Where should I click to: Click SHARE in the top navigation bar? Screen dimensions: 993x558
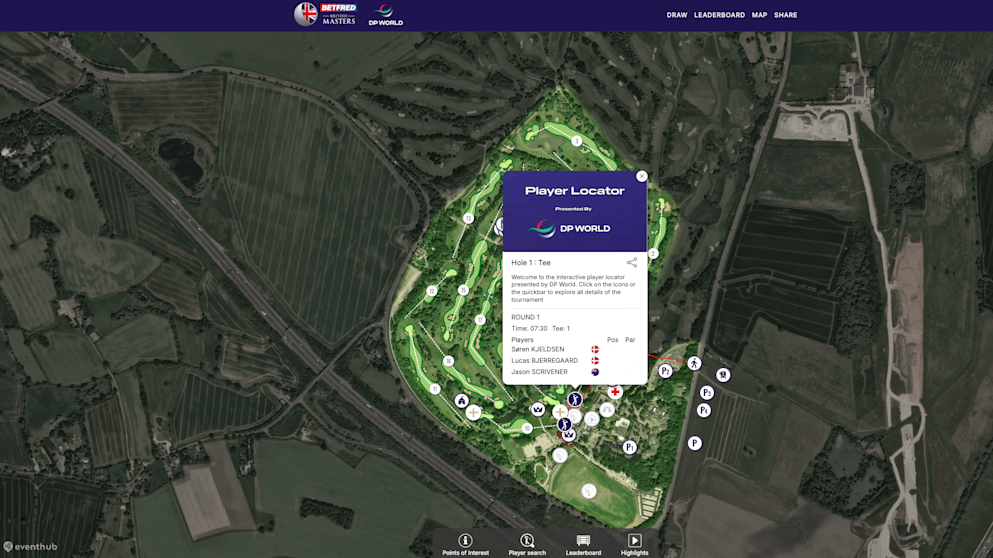tap(785, 15)
